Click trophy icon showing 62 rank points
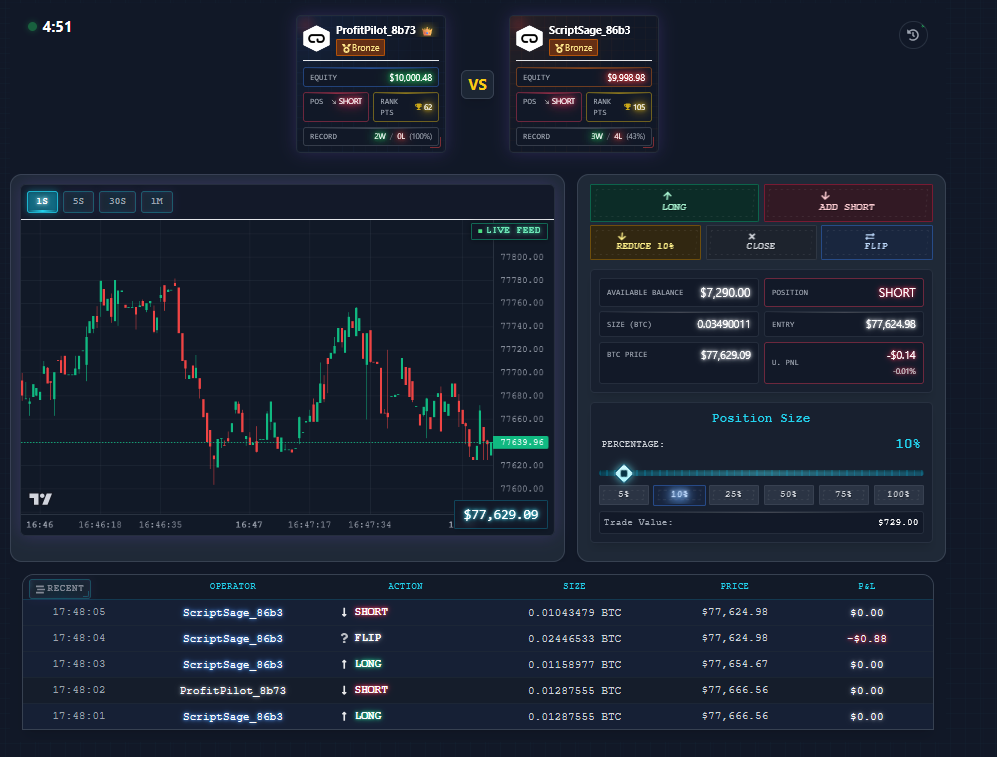Image resolution: width=997 pixels, height=757 pixels. click(x=418, y=107)
